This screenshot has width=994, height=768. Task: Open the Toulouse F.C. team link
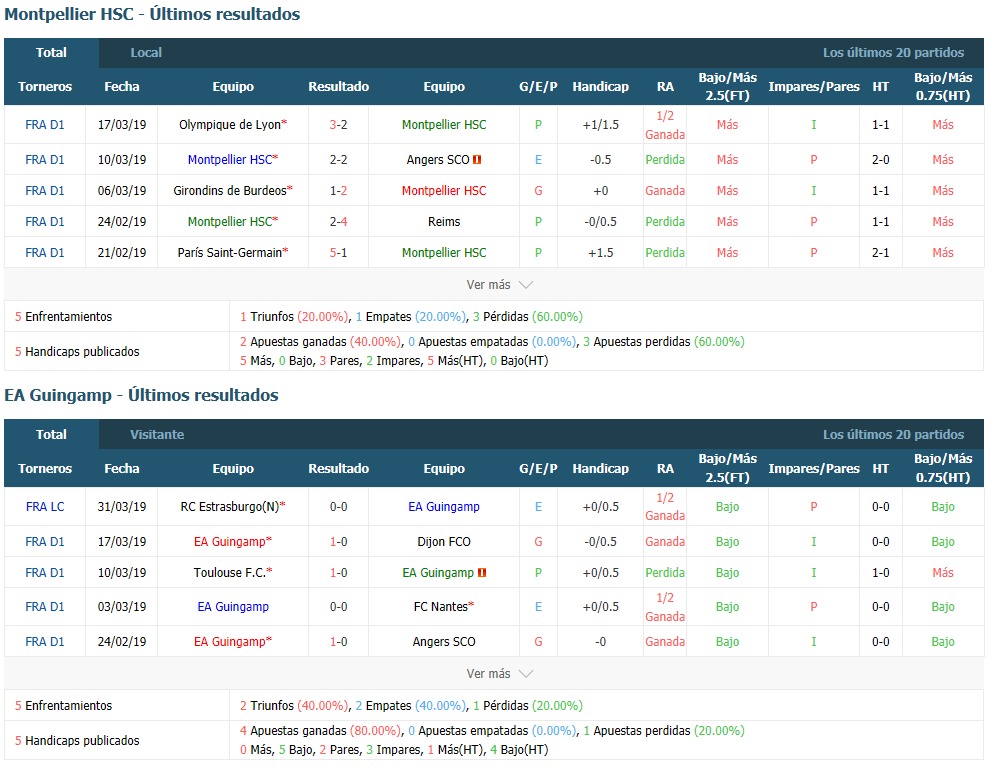[x=229, y=573]
